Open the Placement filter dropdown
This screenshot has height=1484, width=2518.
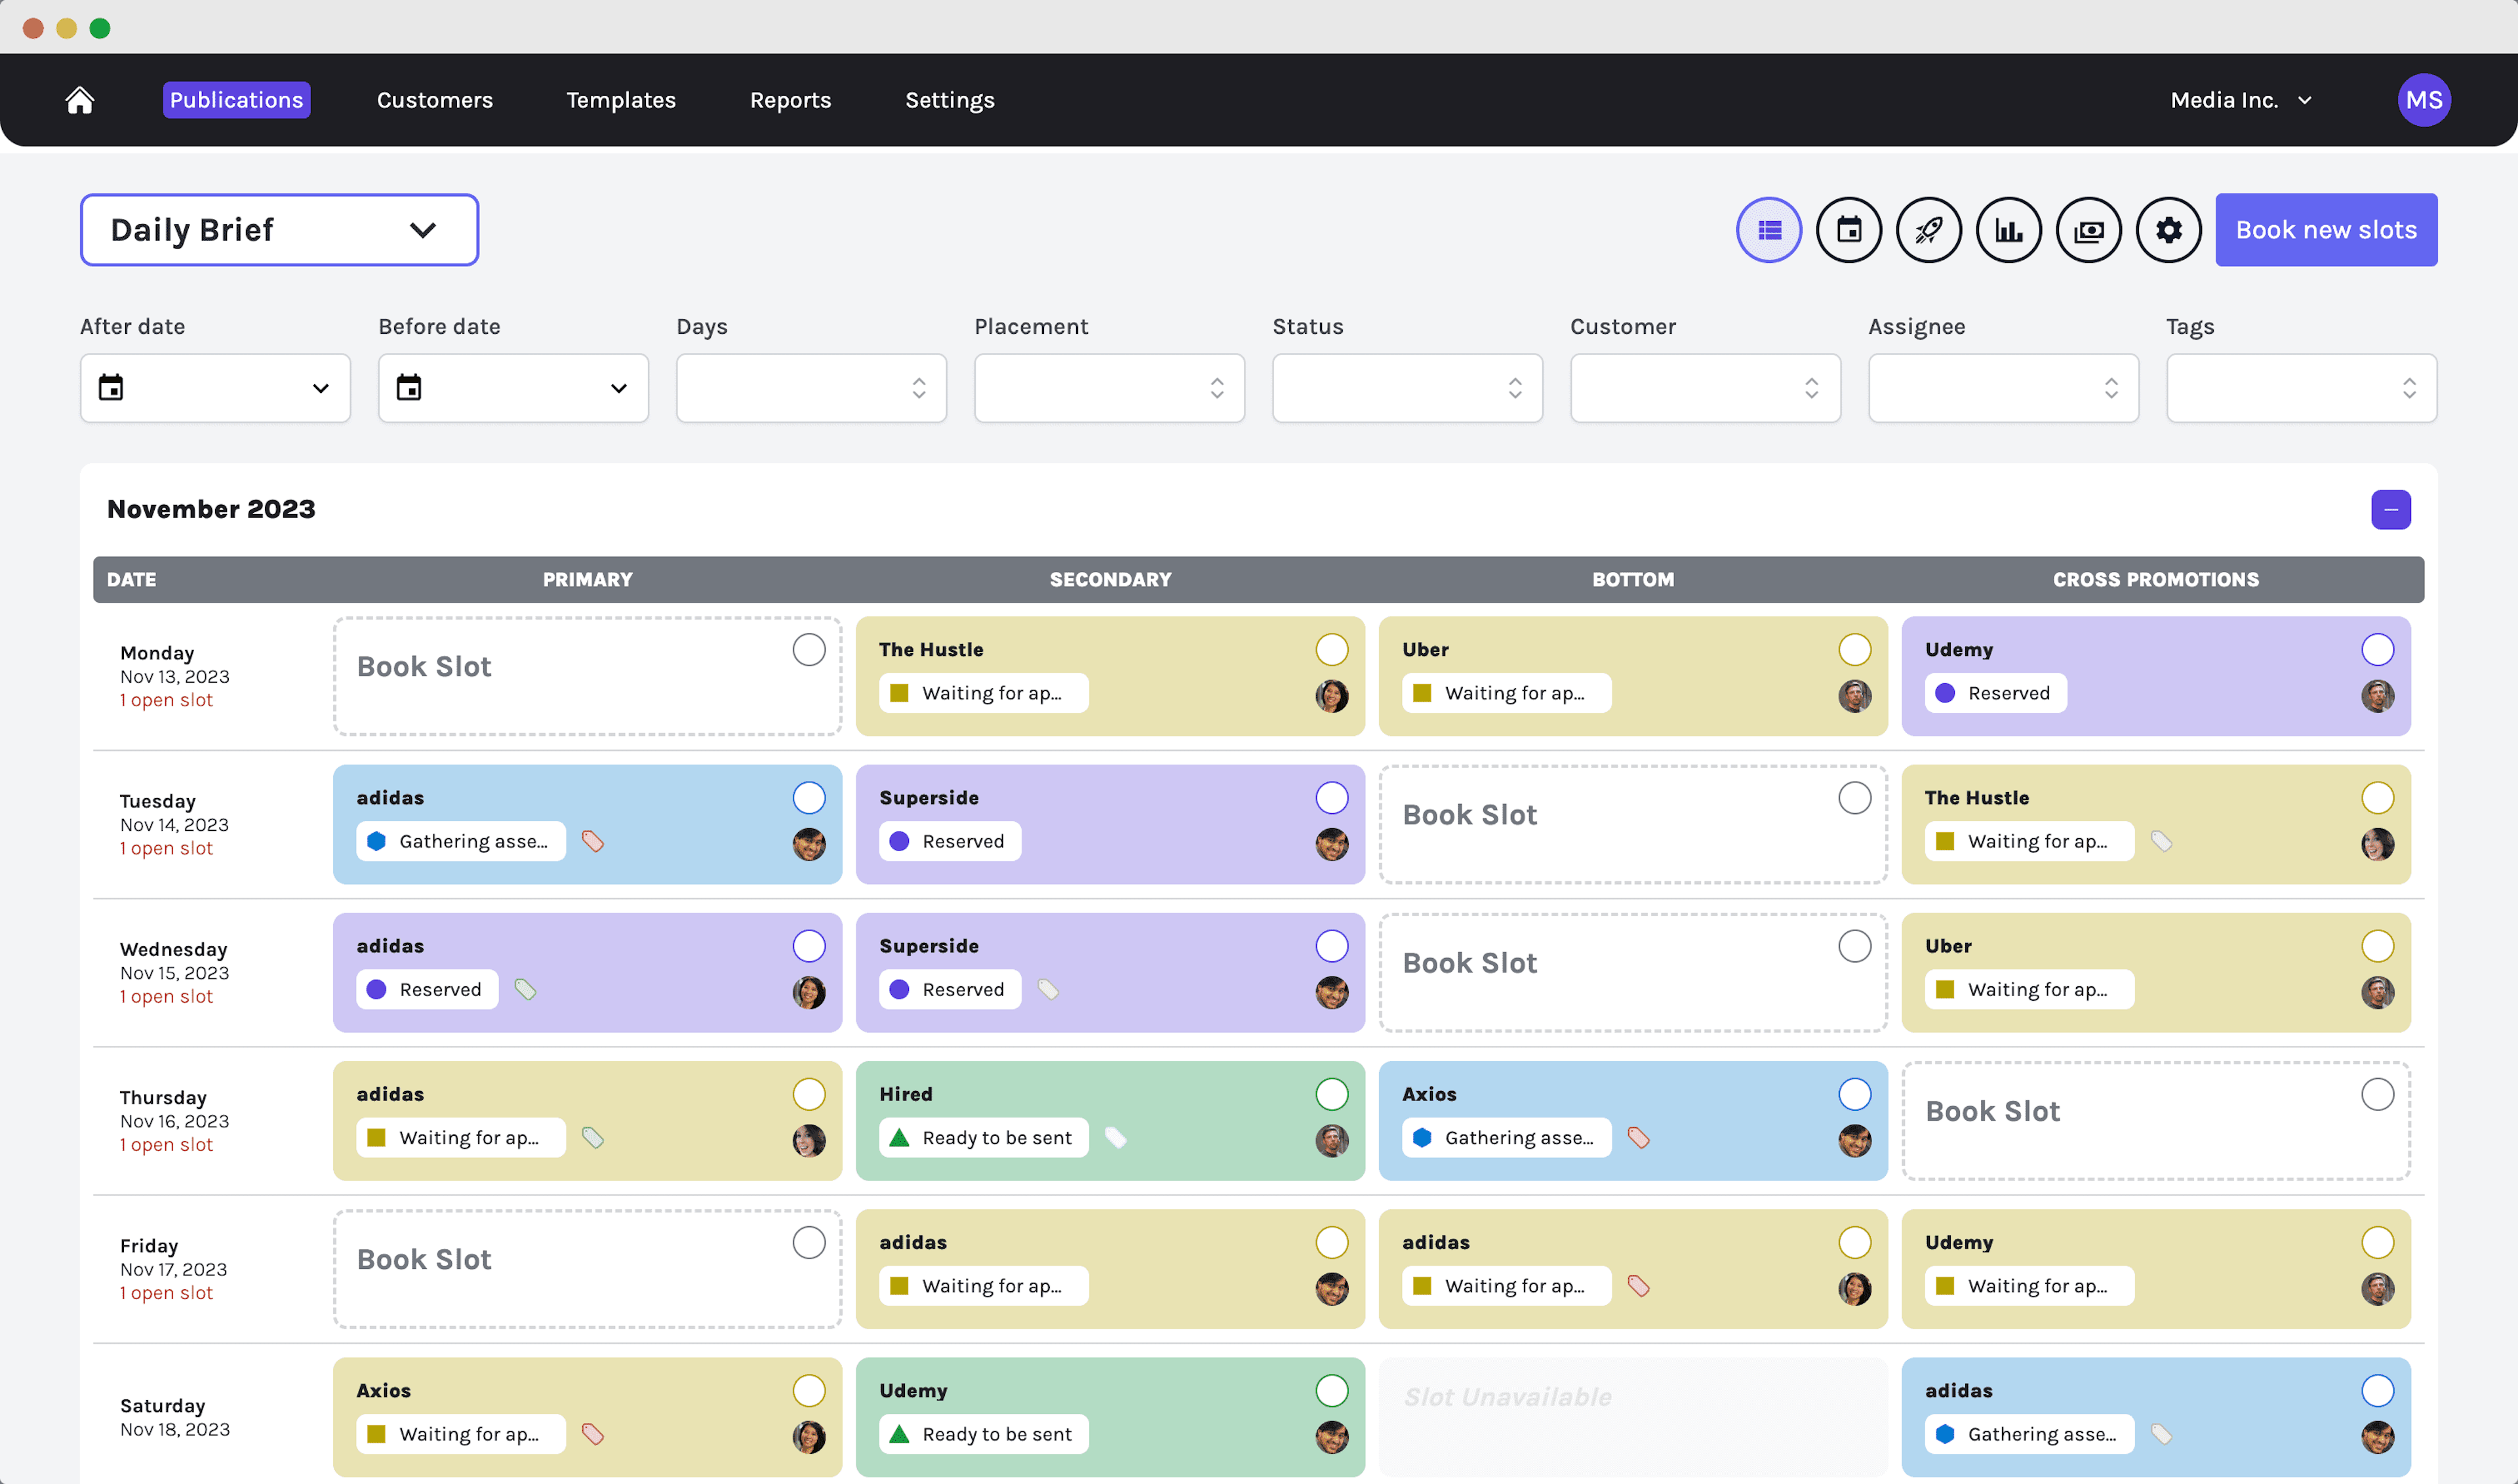[x=1109, y=387]
